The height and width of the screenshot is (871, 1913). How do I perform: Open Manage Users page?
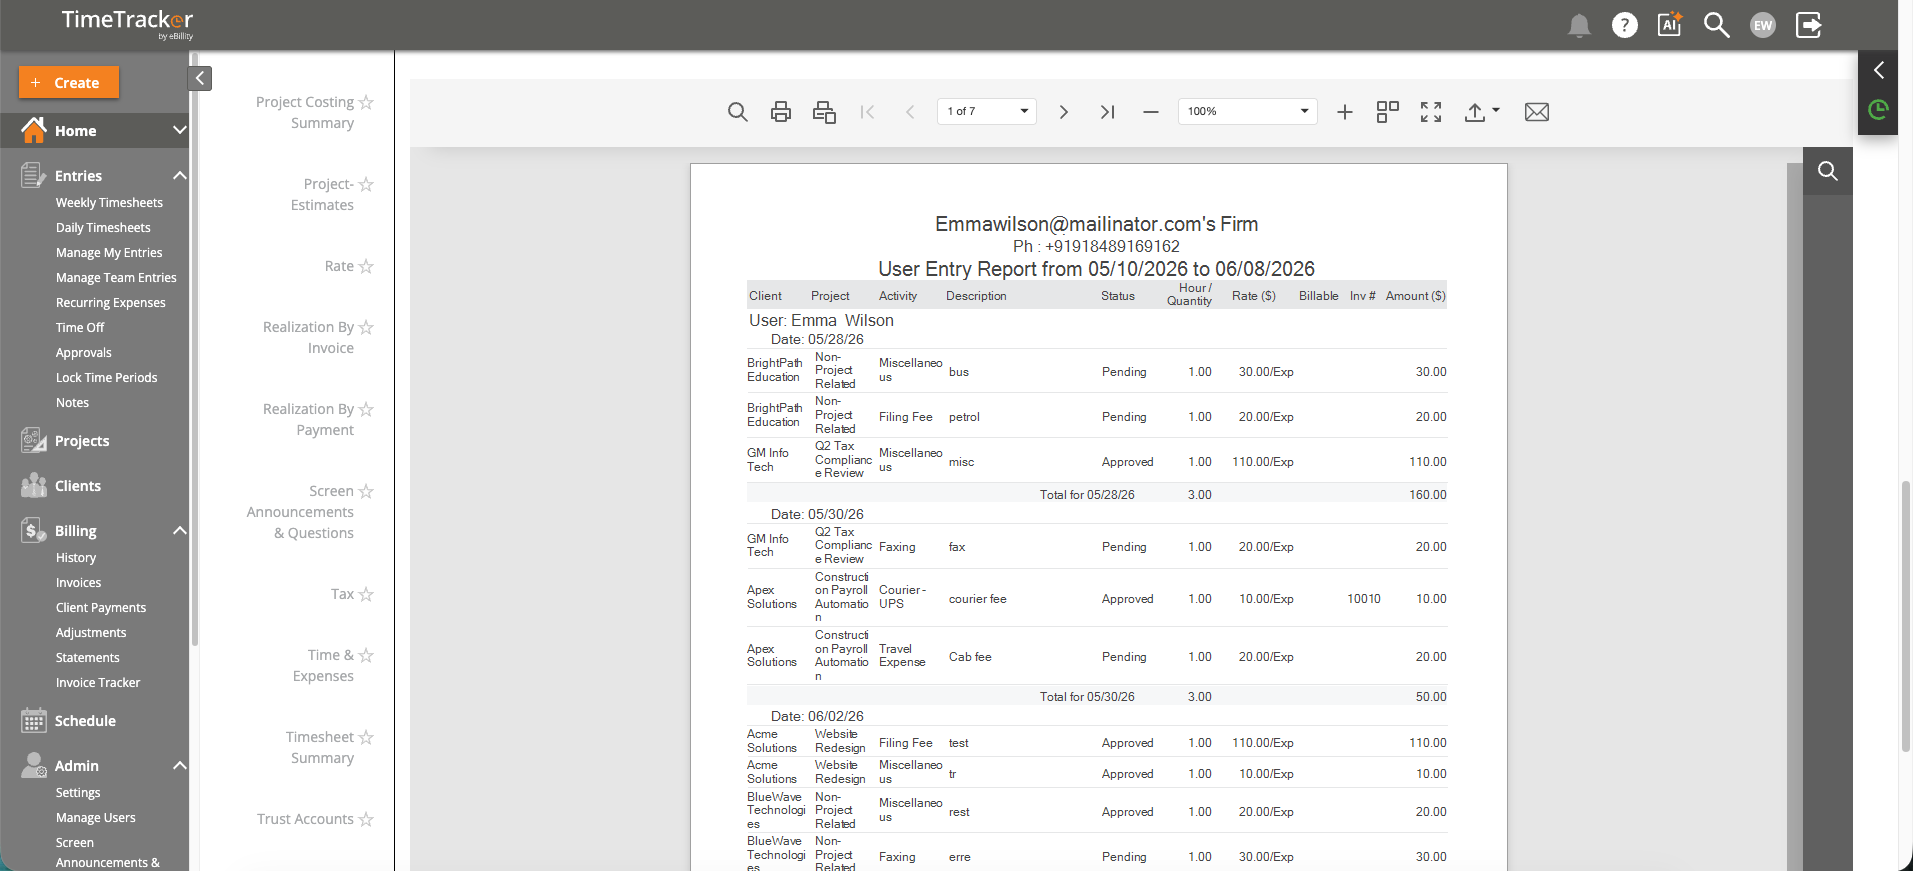96,818
